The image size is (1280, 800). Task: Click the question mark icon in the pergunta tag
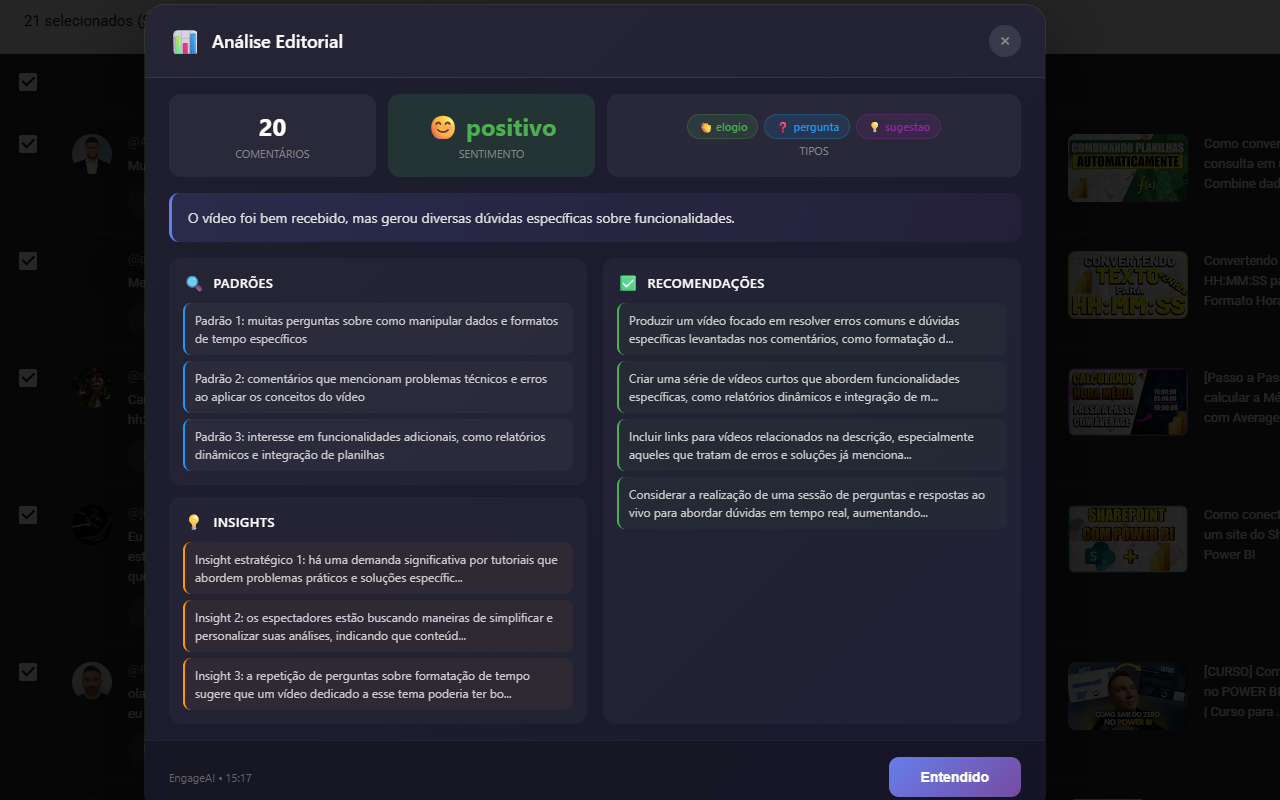coord(782,126)
